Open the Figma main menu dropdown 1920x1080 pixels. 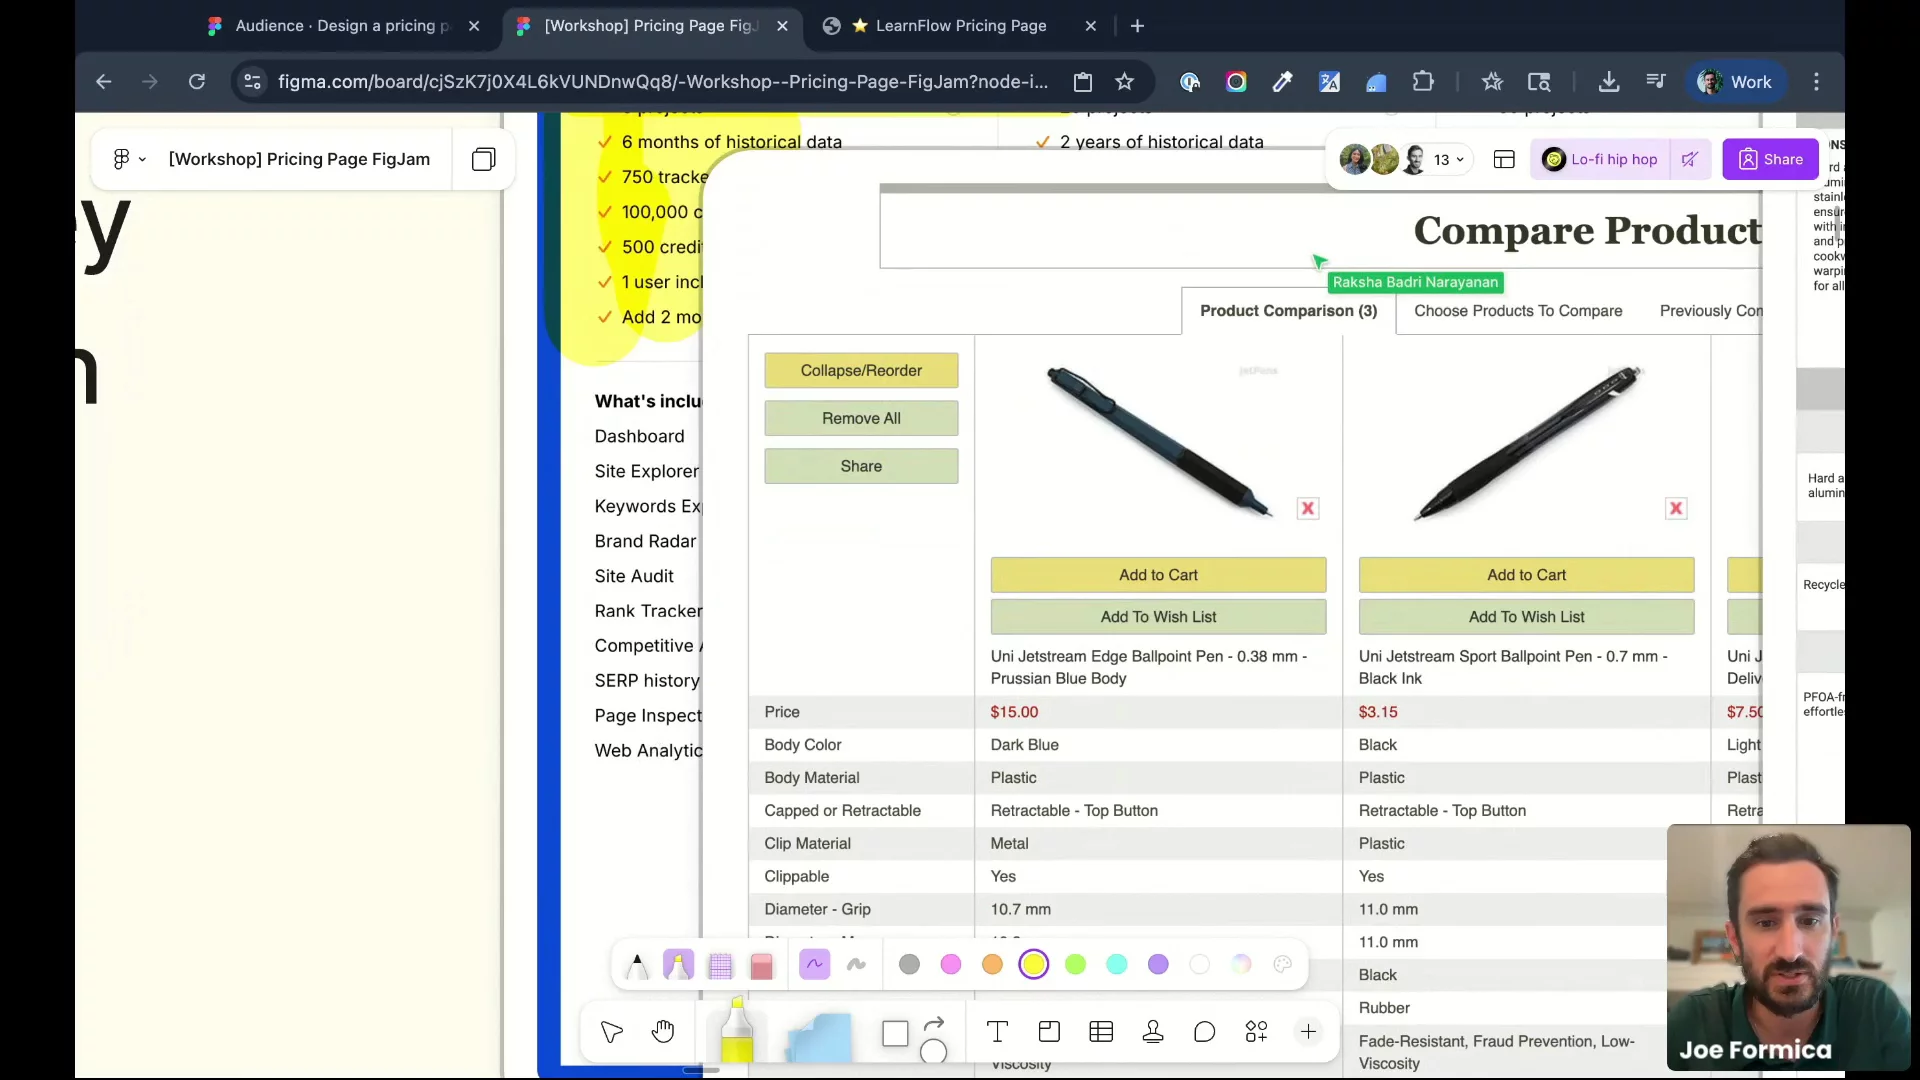pyautogui.click(x=129, y=159)
